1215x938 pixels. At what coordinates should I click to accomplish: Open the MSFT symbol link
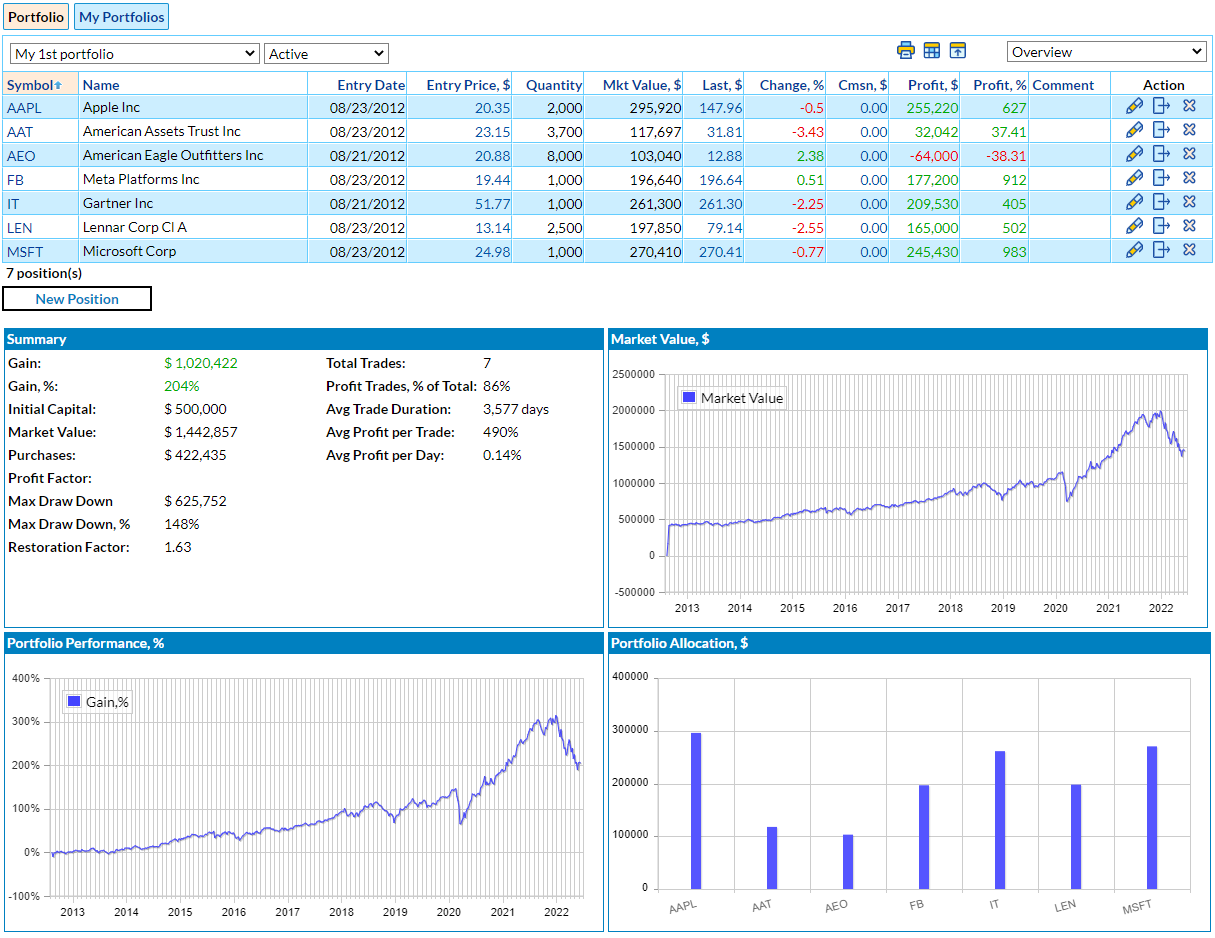pos(25,251)
